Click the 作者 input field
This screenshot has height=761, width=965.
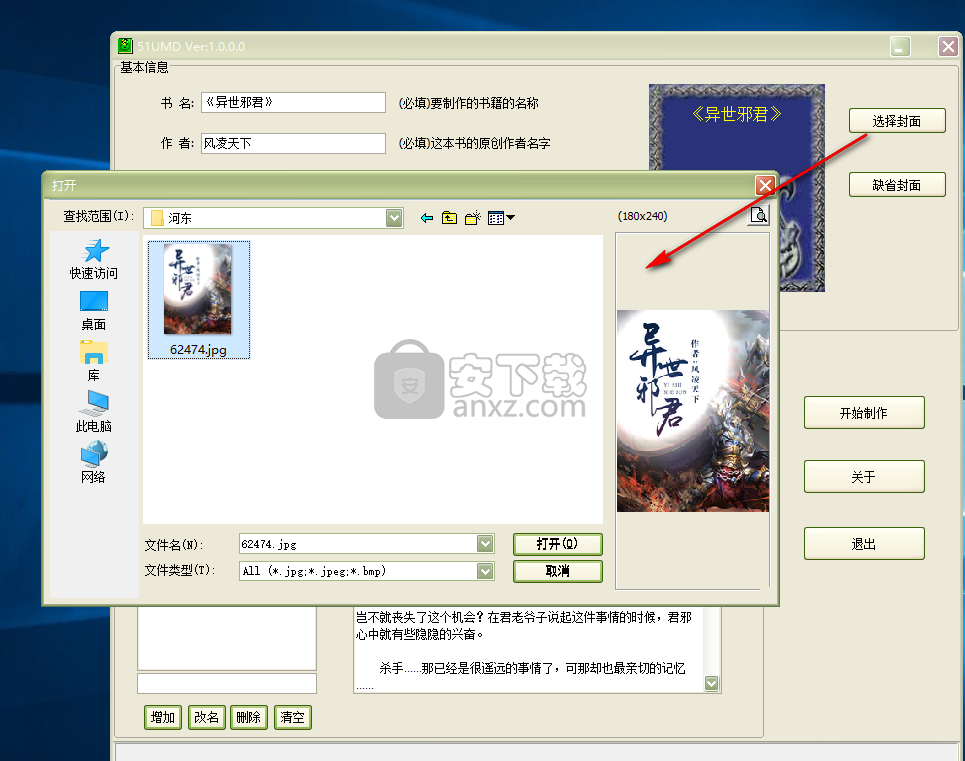(x=293, y=143)
